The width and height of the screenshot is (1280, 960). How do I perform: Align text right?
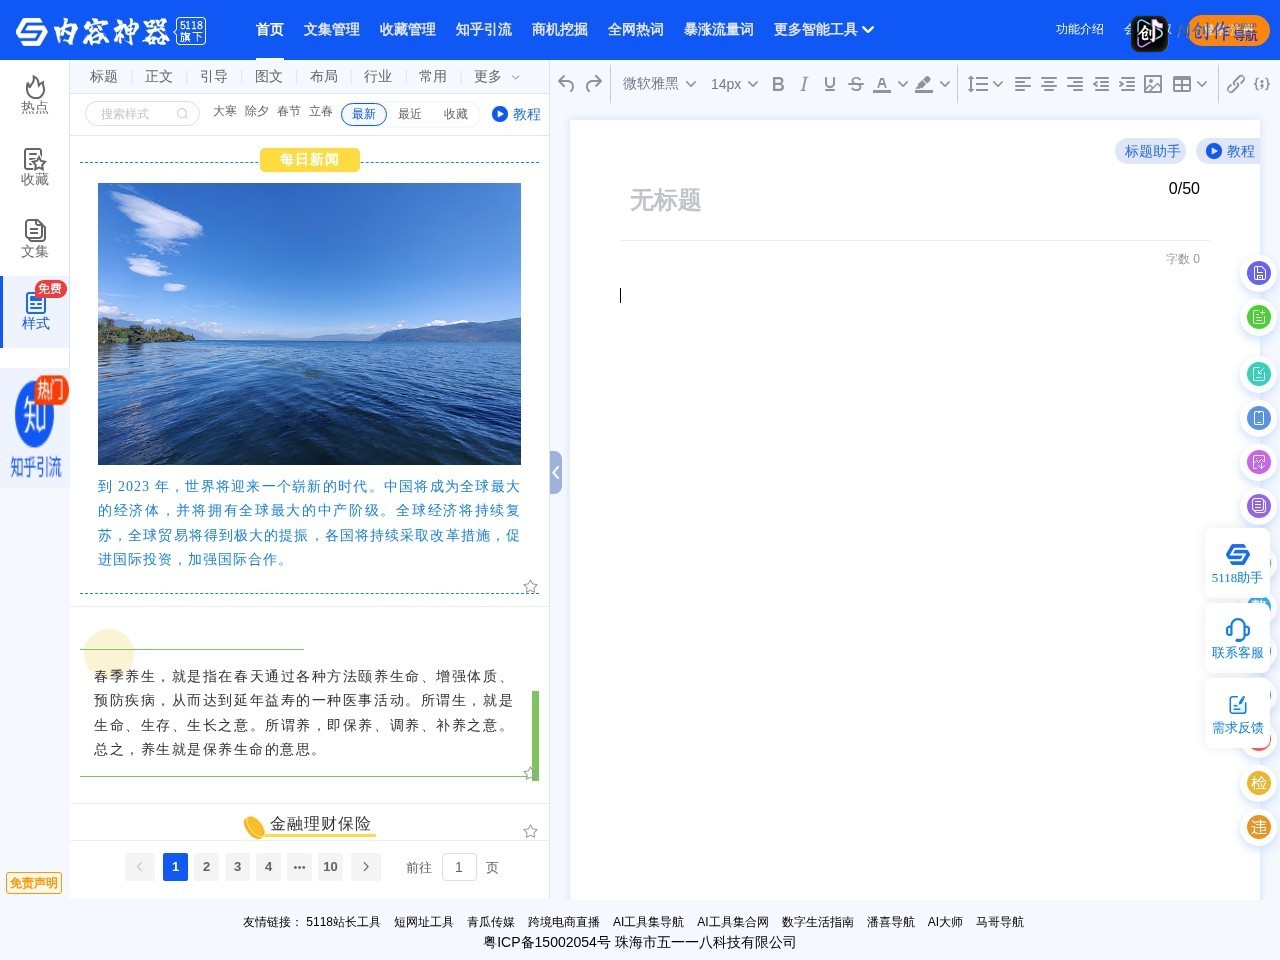click(1075, 84)
